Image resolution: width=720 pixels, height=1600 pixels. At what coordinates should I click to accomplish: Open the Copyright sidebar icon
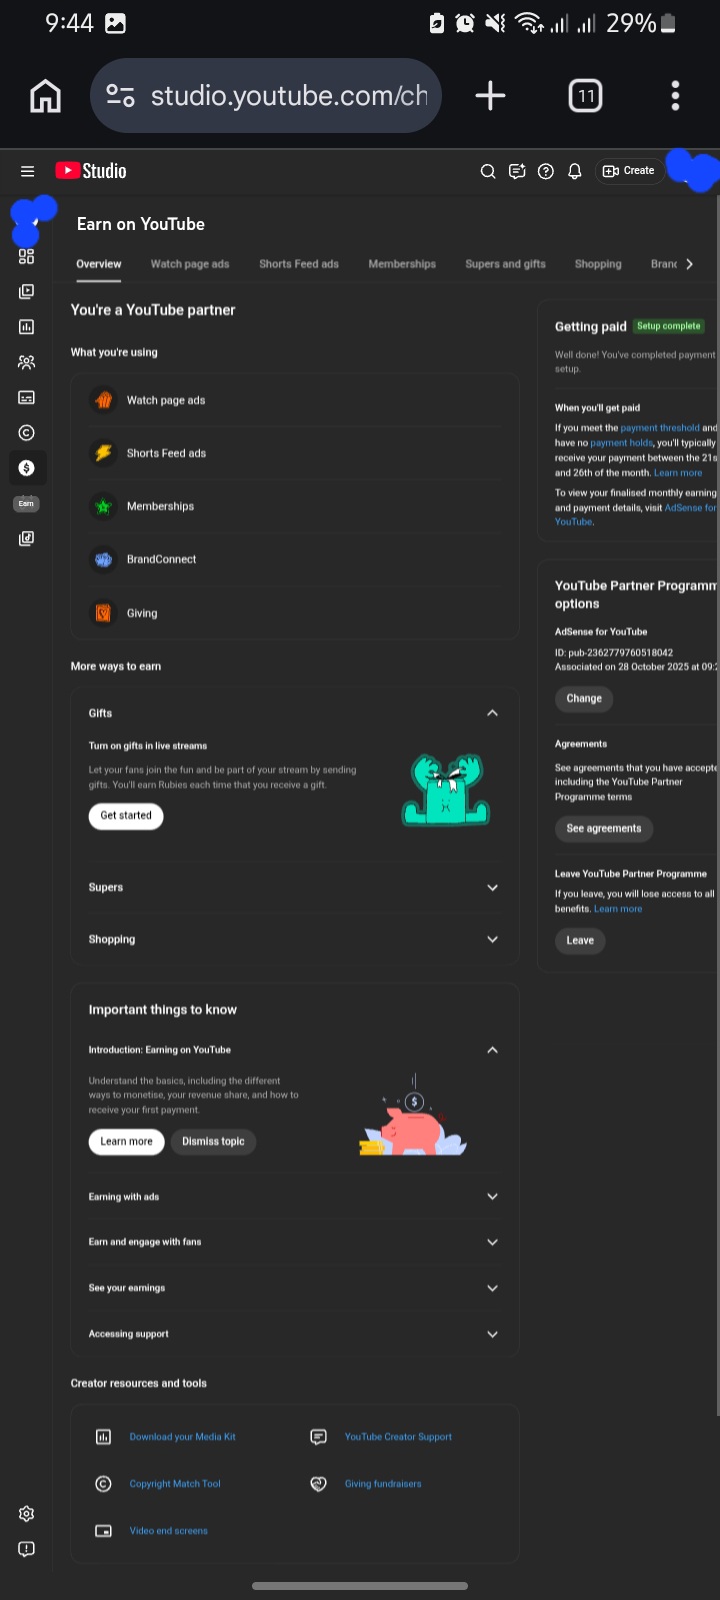(27, 433)
